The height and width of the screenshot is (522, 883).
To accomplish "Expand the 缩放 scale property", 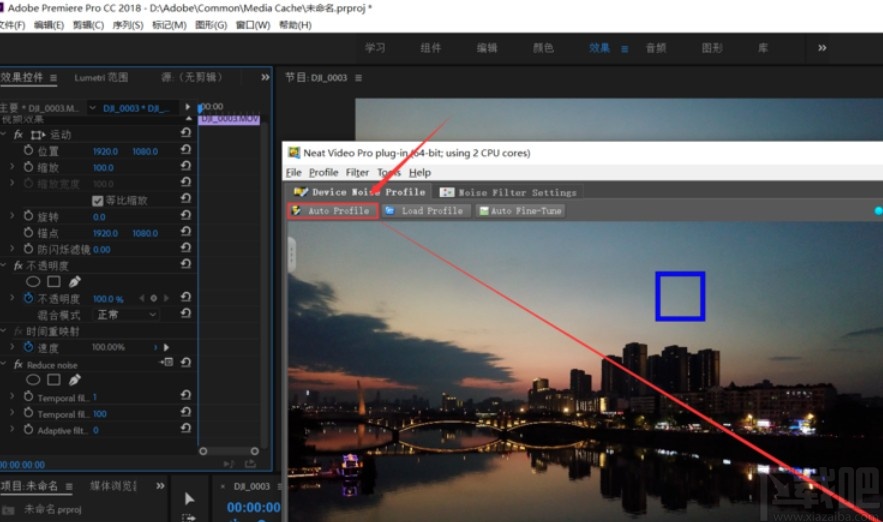I will click(14, 168).
